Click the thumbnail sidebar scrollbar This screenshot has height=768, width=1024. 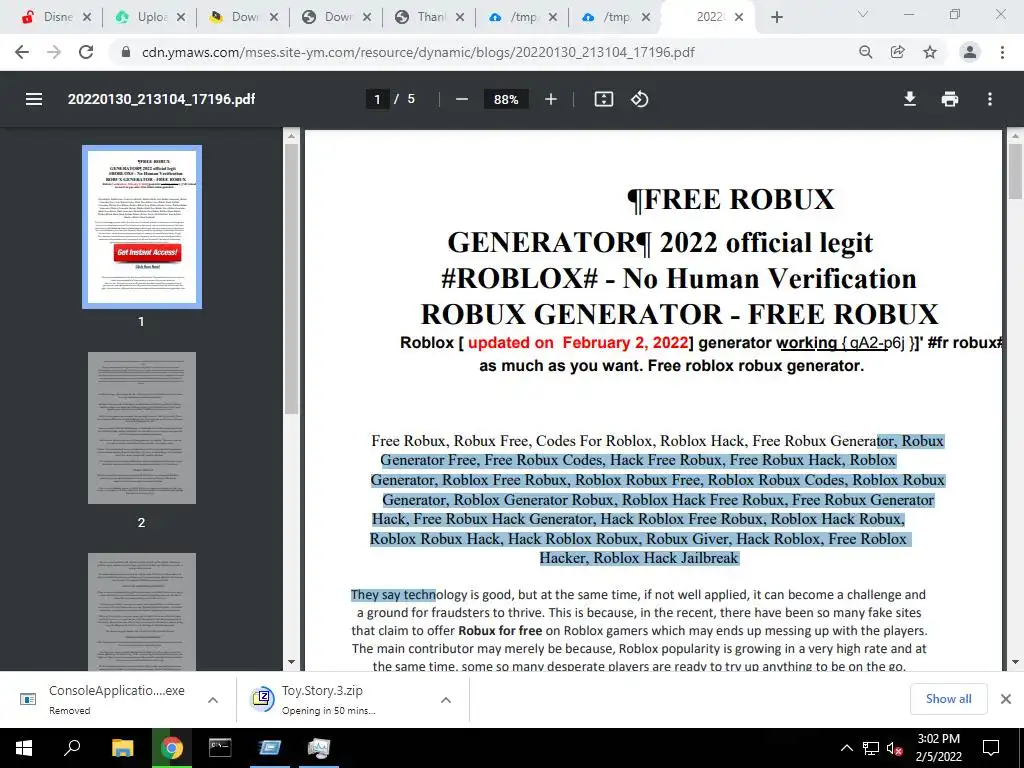pyautogui.click(x=291, y=279)
